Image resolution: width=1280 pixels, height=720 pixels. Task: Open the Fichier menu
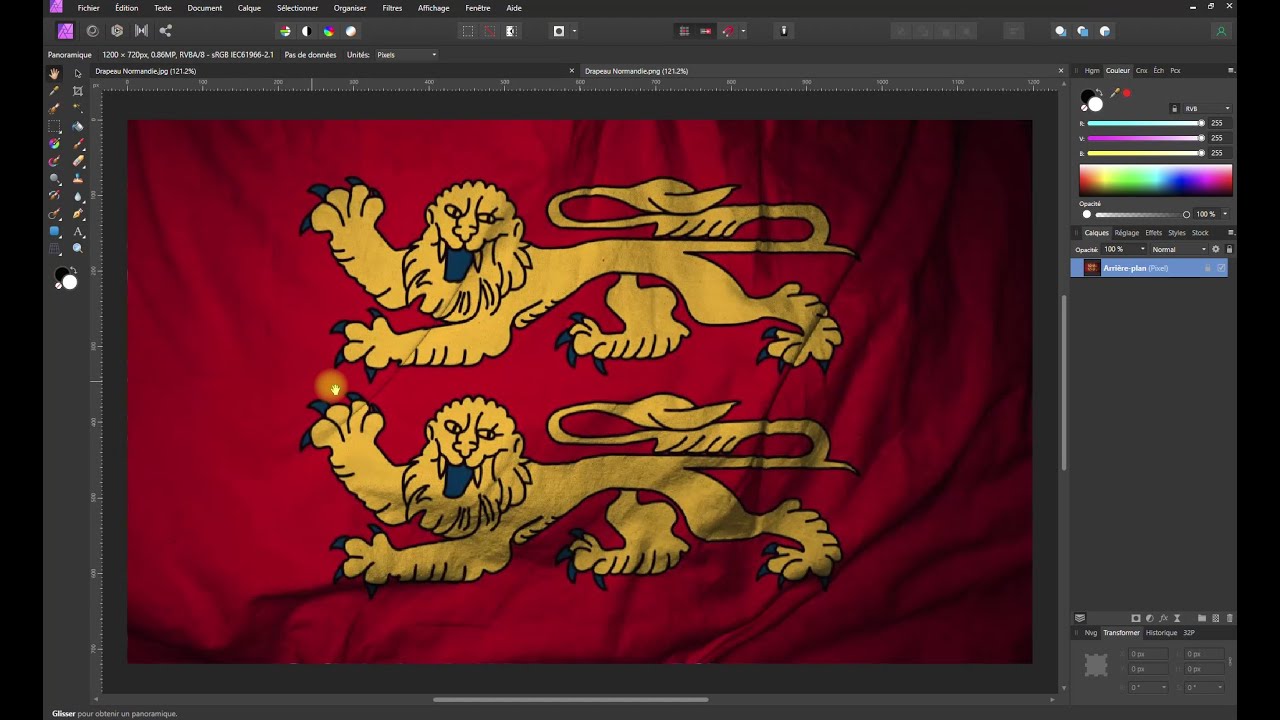tap(89, 8)
